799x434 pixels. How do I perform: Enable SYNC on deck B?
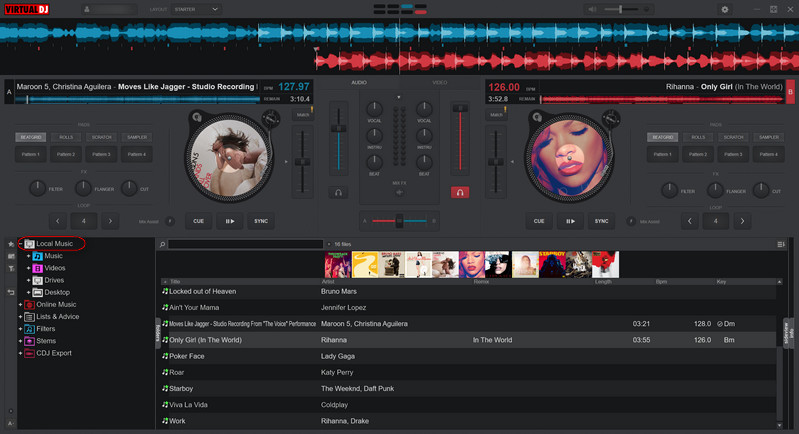tap(601, 221)
